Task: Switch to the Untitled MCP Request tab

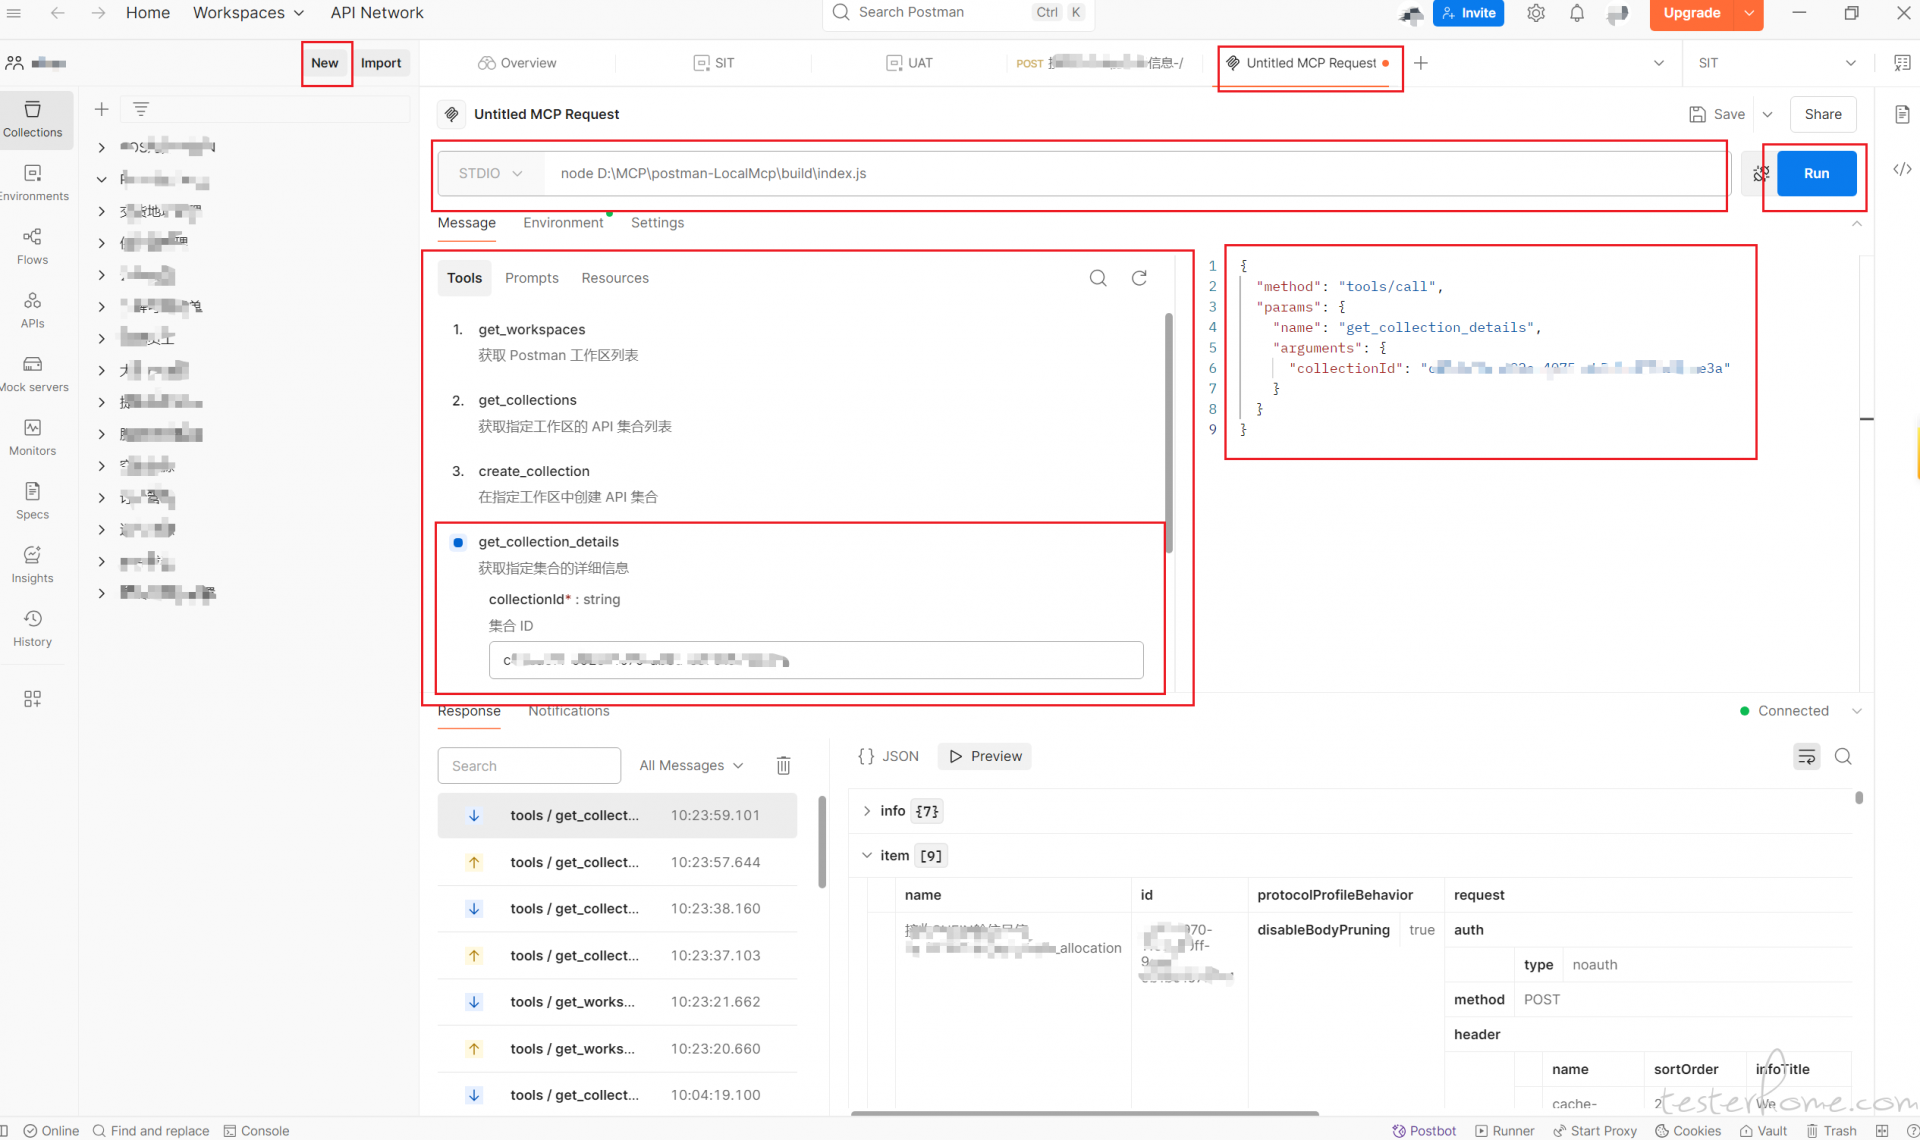Action: point(1310,63)
